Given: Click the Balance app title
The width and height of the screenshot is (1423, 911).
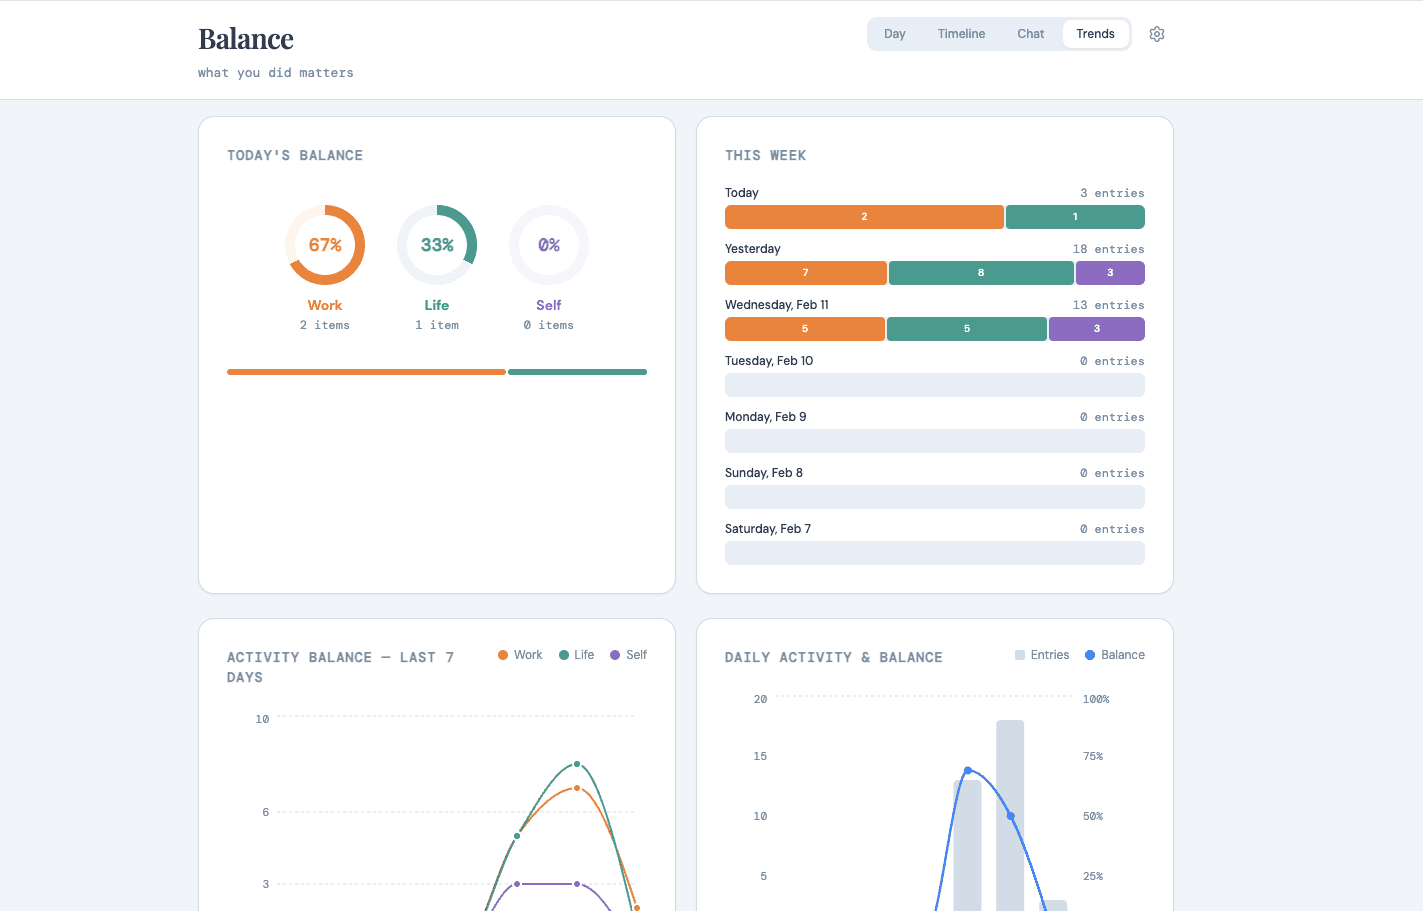Looking at the screenshot, I should pyautogui.click(x=246, y=39).
